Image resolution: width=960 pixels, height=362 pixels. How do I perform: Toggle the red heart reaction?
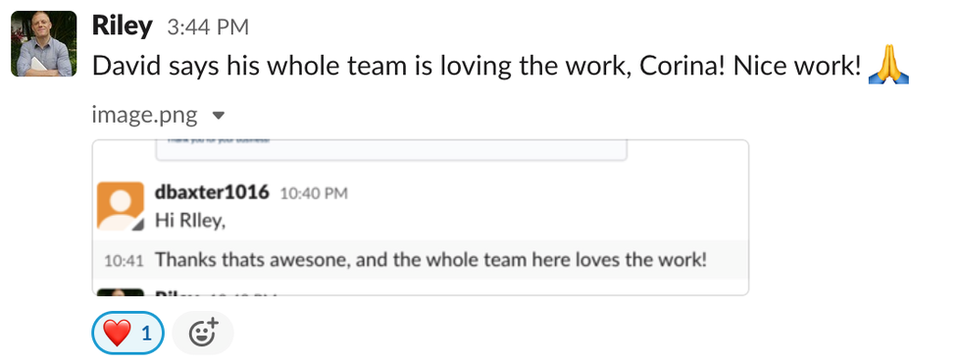click(x=127, y=333)
